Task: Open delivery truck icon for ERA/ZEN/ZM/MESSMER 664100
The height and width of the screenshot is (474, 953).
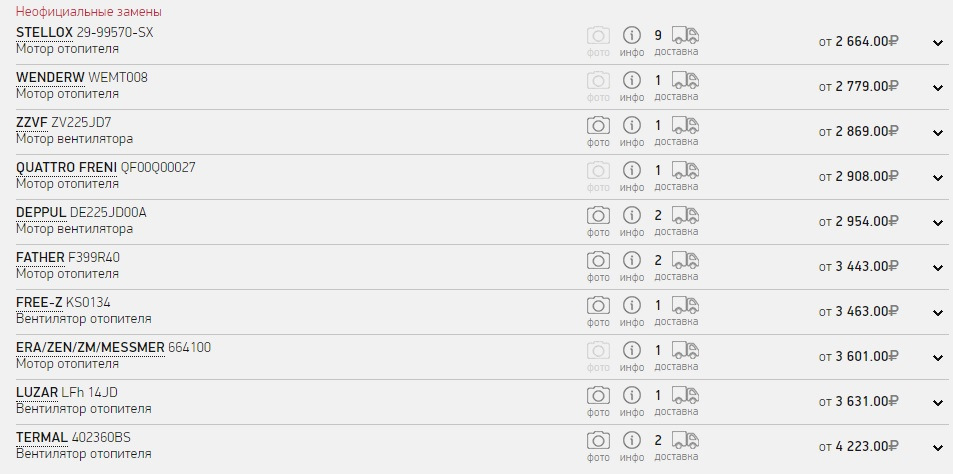Action: coord(685,350)
